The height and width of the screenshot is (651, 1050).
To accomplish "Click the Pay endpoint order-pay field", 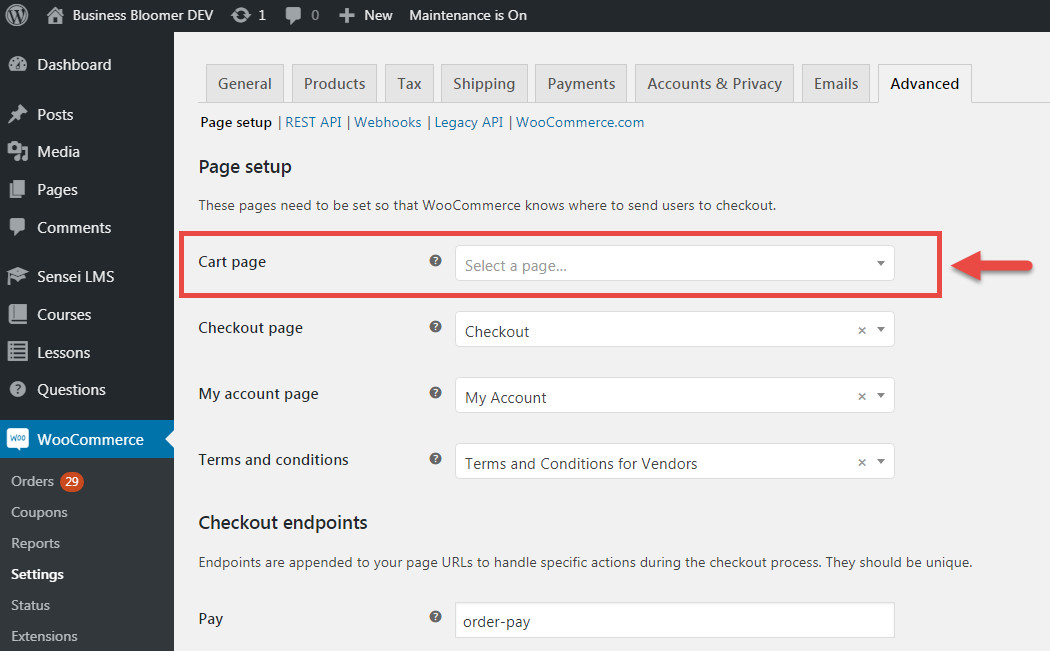I will click(674, 620).
